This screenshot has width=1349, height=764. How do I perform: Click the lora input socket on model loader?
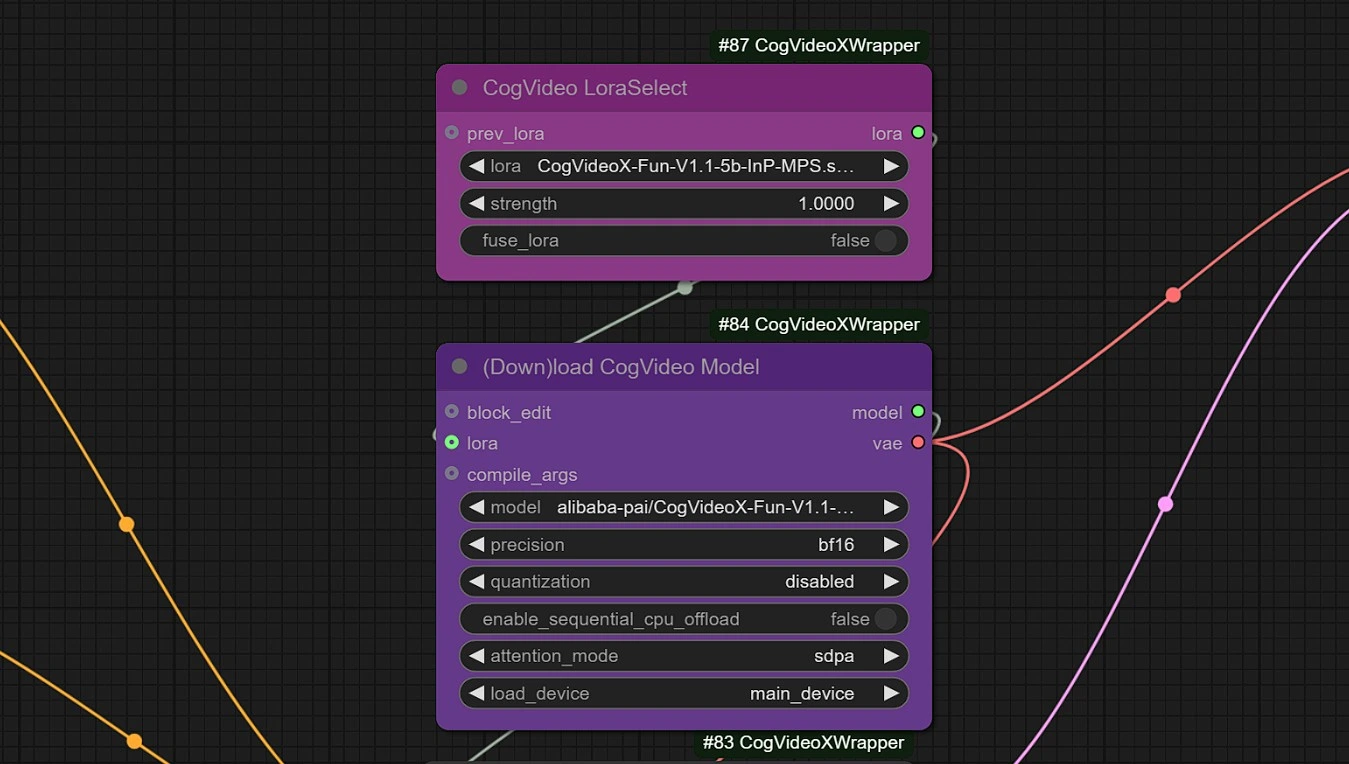[452, 442]
